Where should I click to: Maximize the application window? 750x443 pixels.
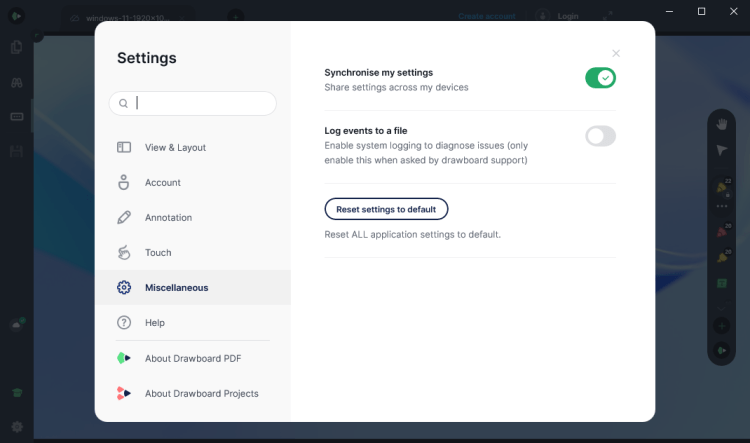pos(701,11)
